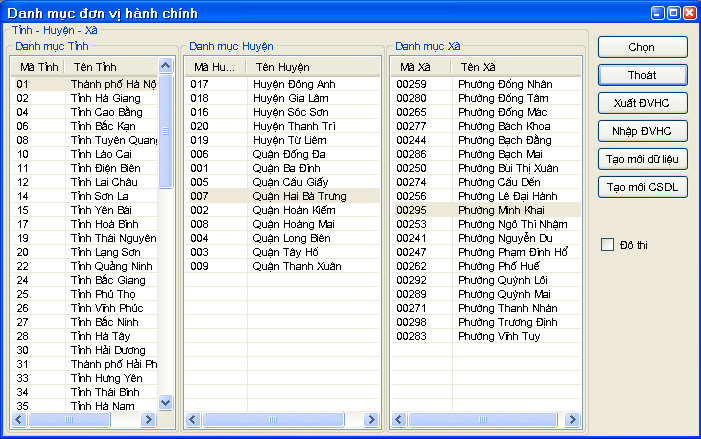
Task: Select Phường Nguyễn Du row
Action: [x=486, y=238]
